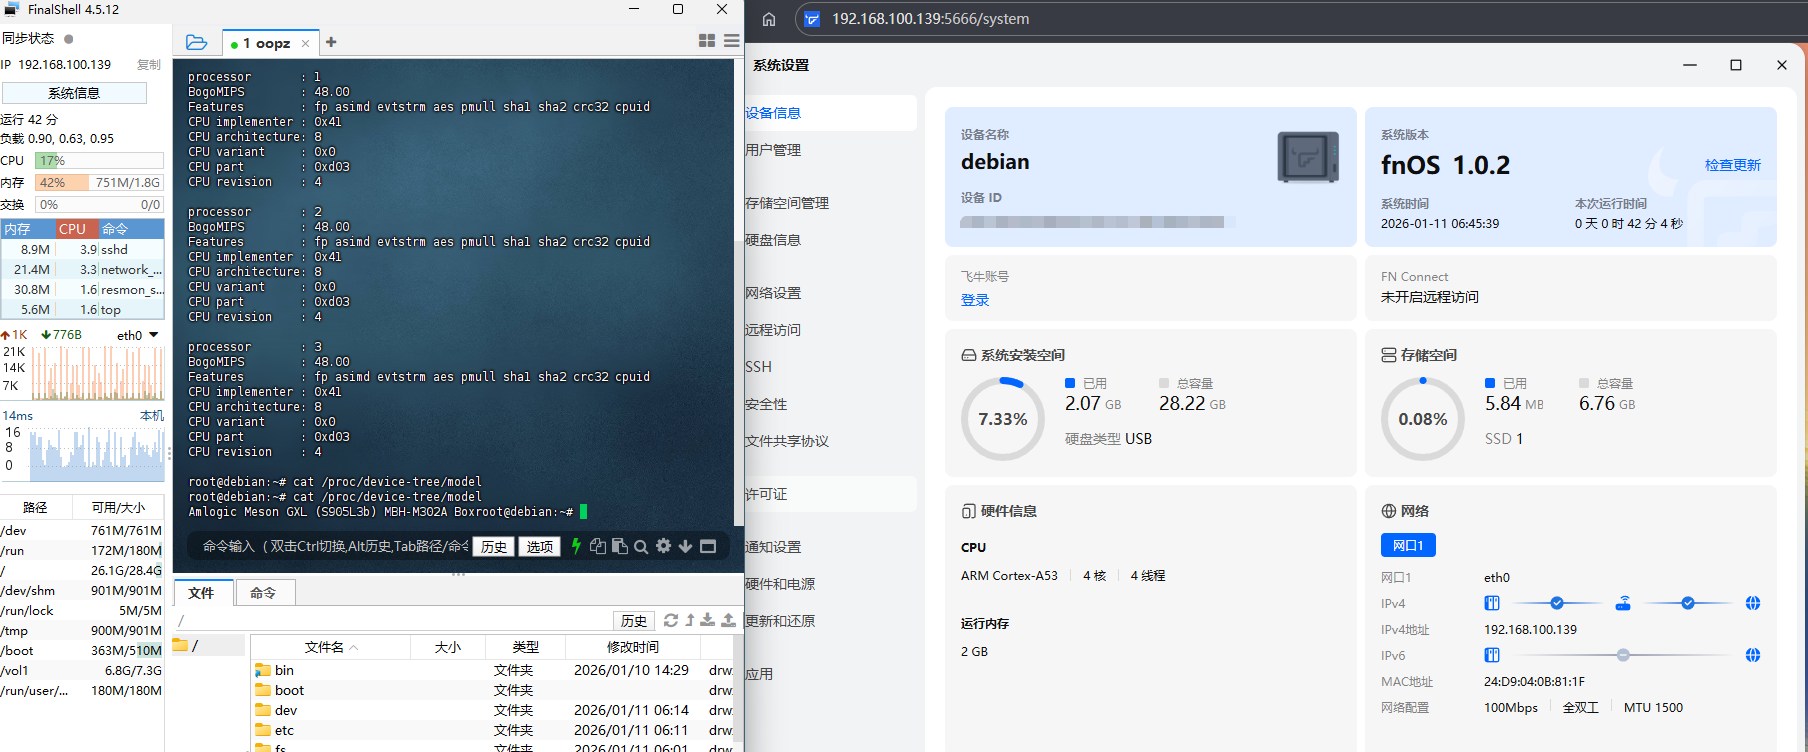Go to parent directory in file panel
1808x752 pixels.
pyautogui.click(x=690, y=620)
